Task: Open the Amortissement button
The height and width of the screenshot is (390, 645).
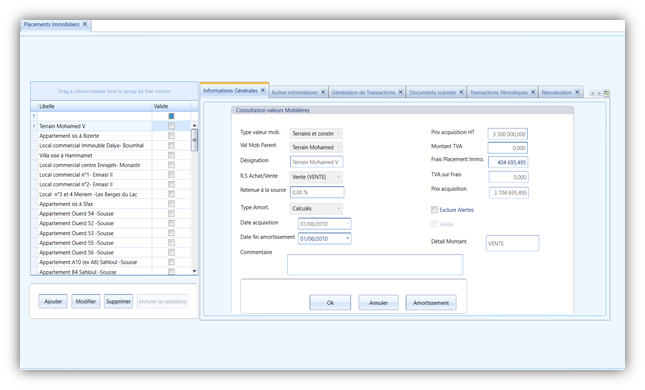Action: point(431,302)
